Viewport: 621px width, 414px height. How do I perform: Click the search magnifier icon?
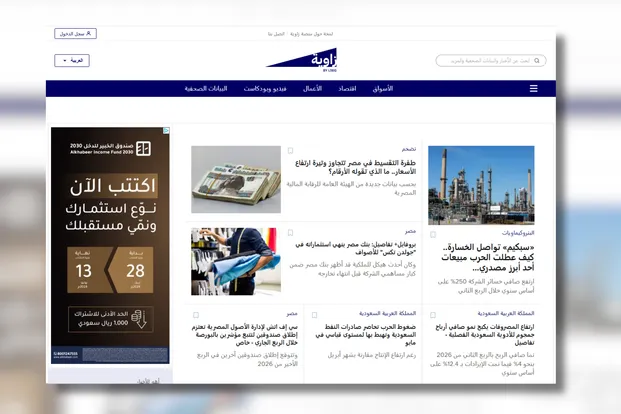pos(537,61)
